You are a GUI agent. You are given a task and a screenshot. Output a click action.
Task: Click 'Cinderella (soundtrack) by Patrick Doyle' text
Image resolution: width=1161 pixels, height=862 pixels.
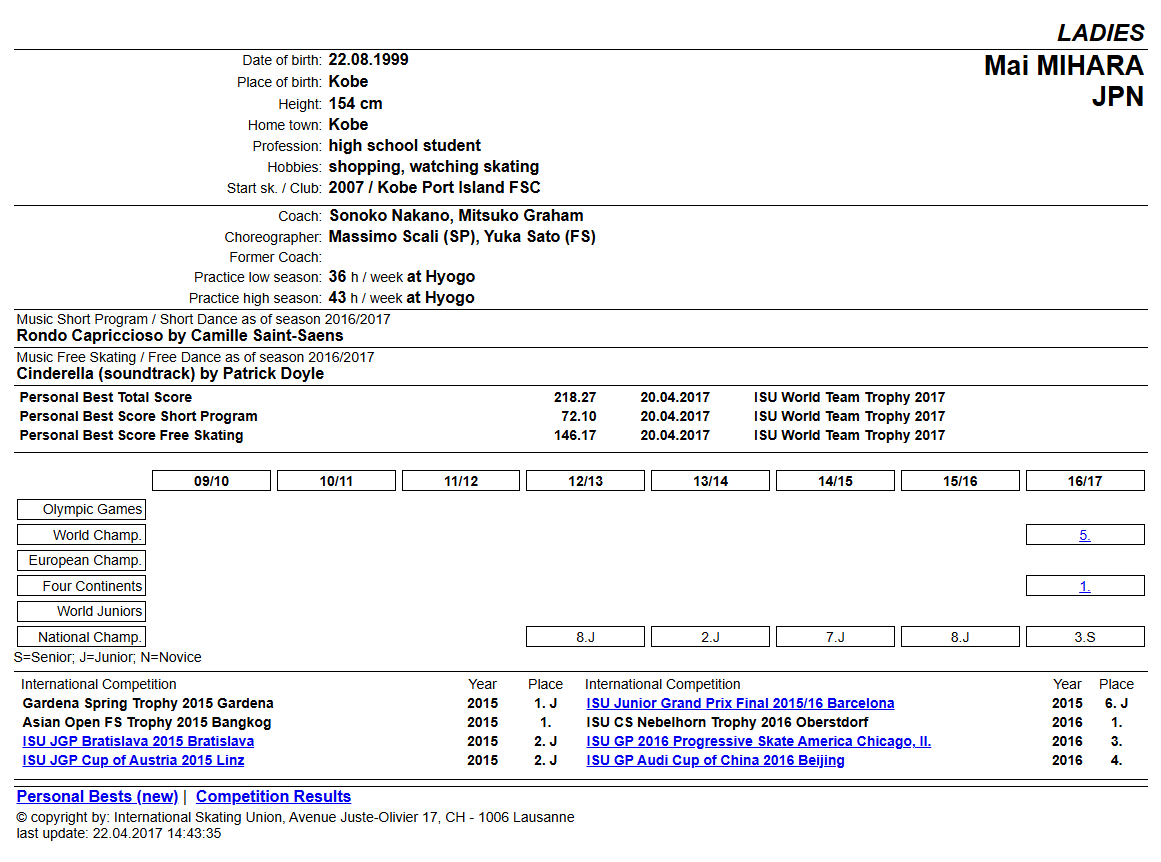point(170,373)
